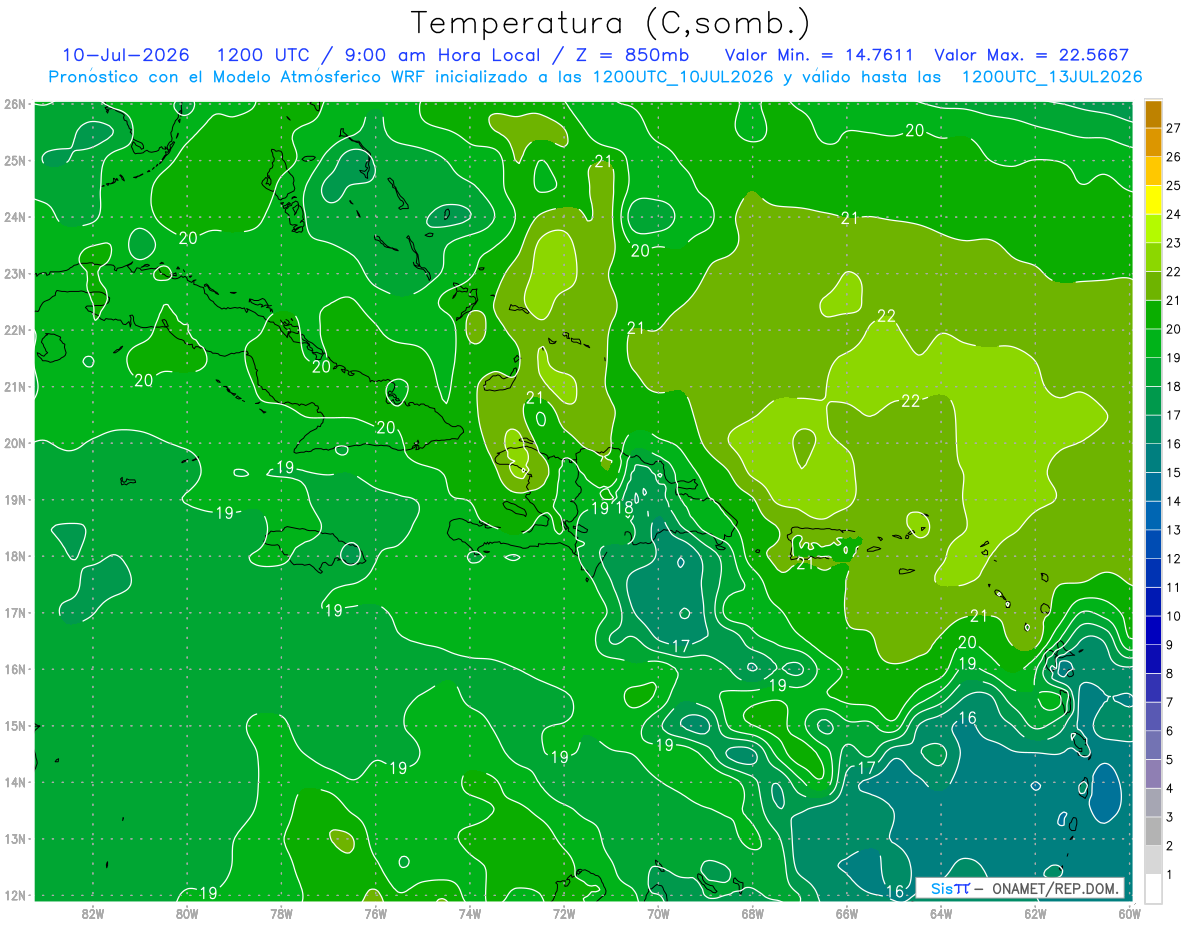Image resolution: width=1200 pixels, height=927 pixels.
Task: Select the date text "10-Jul-2026"
Action: click(126, 55)
